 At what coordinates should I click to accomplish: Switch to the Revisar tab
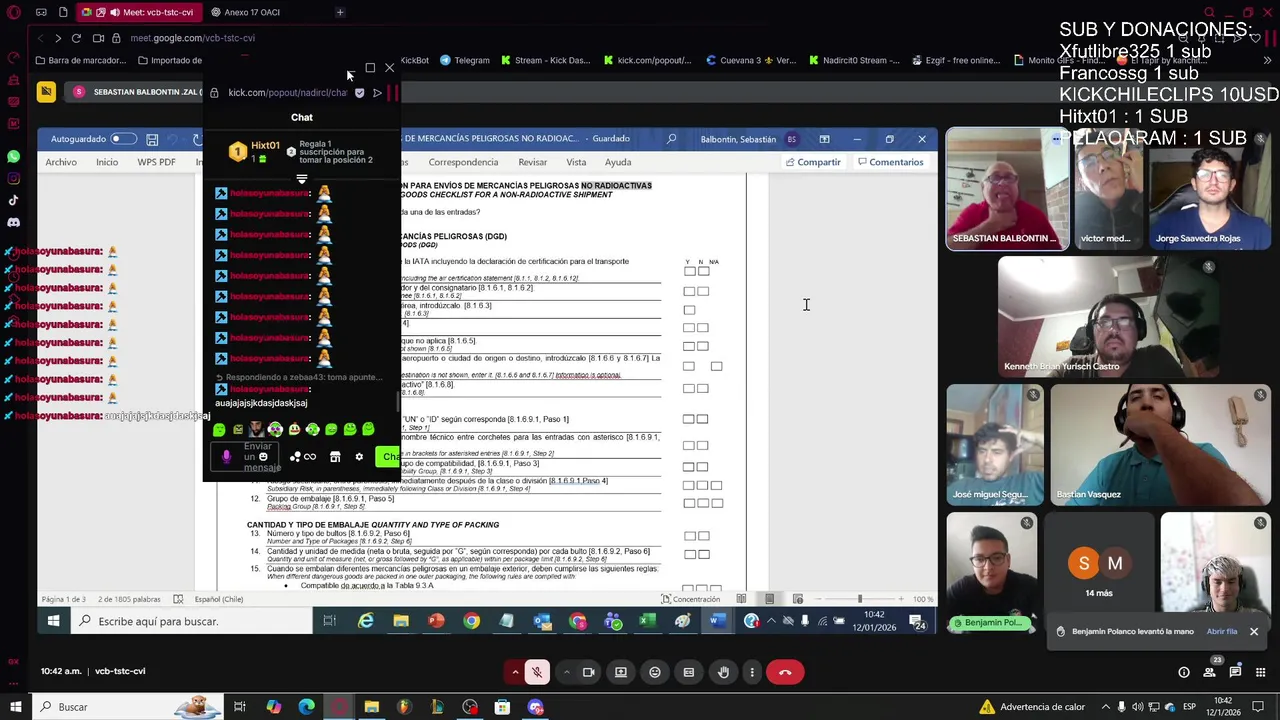pos(533,162)
